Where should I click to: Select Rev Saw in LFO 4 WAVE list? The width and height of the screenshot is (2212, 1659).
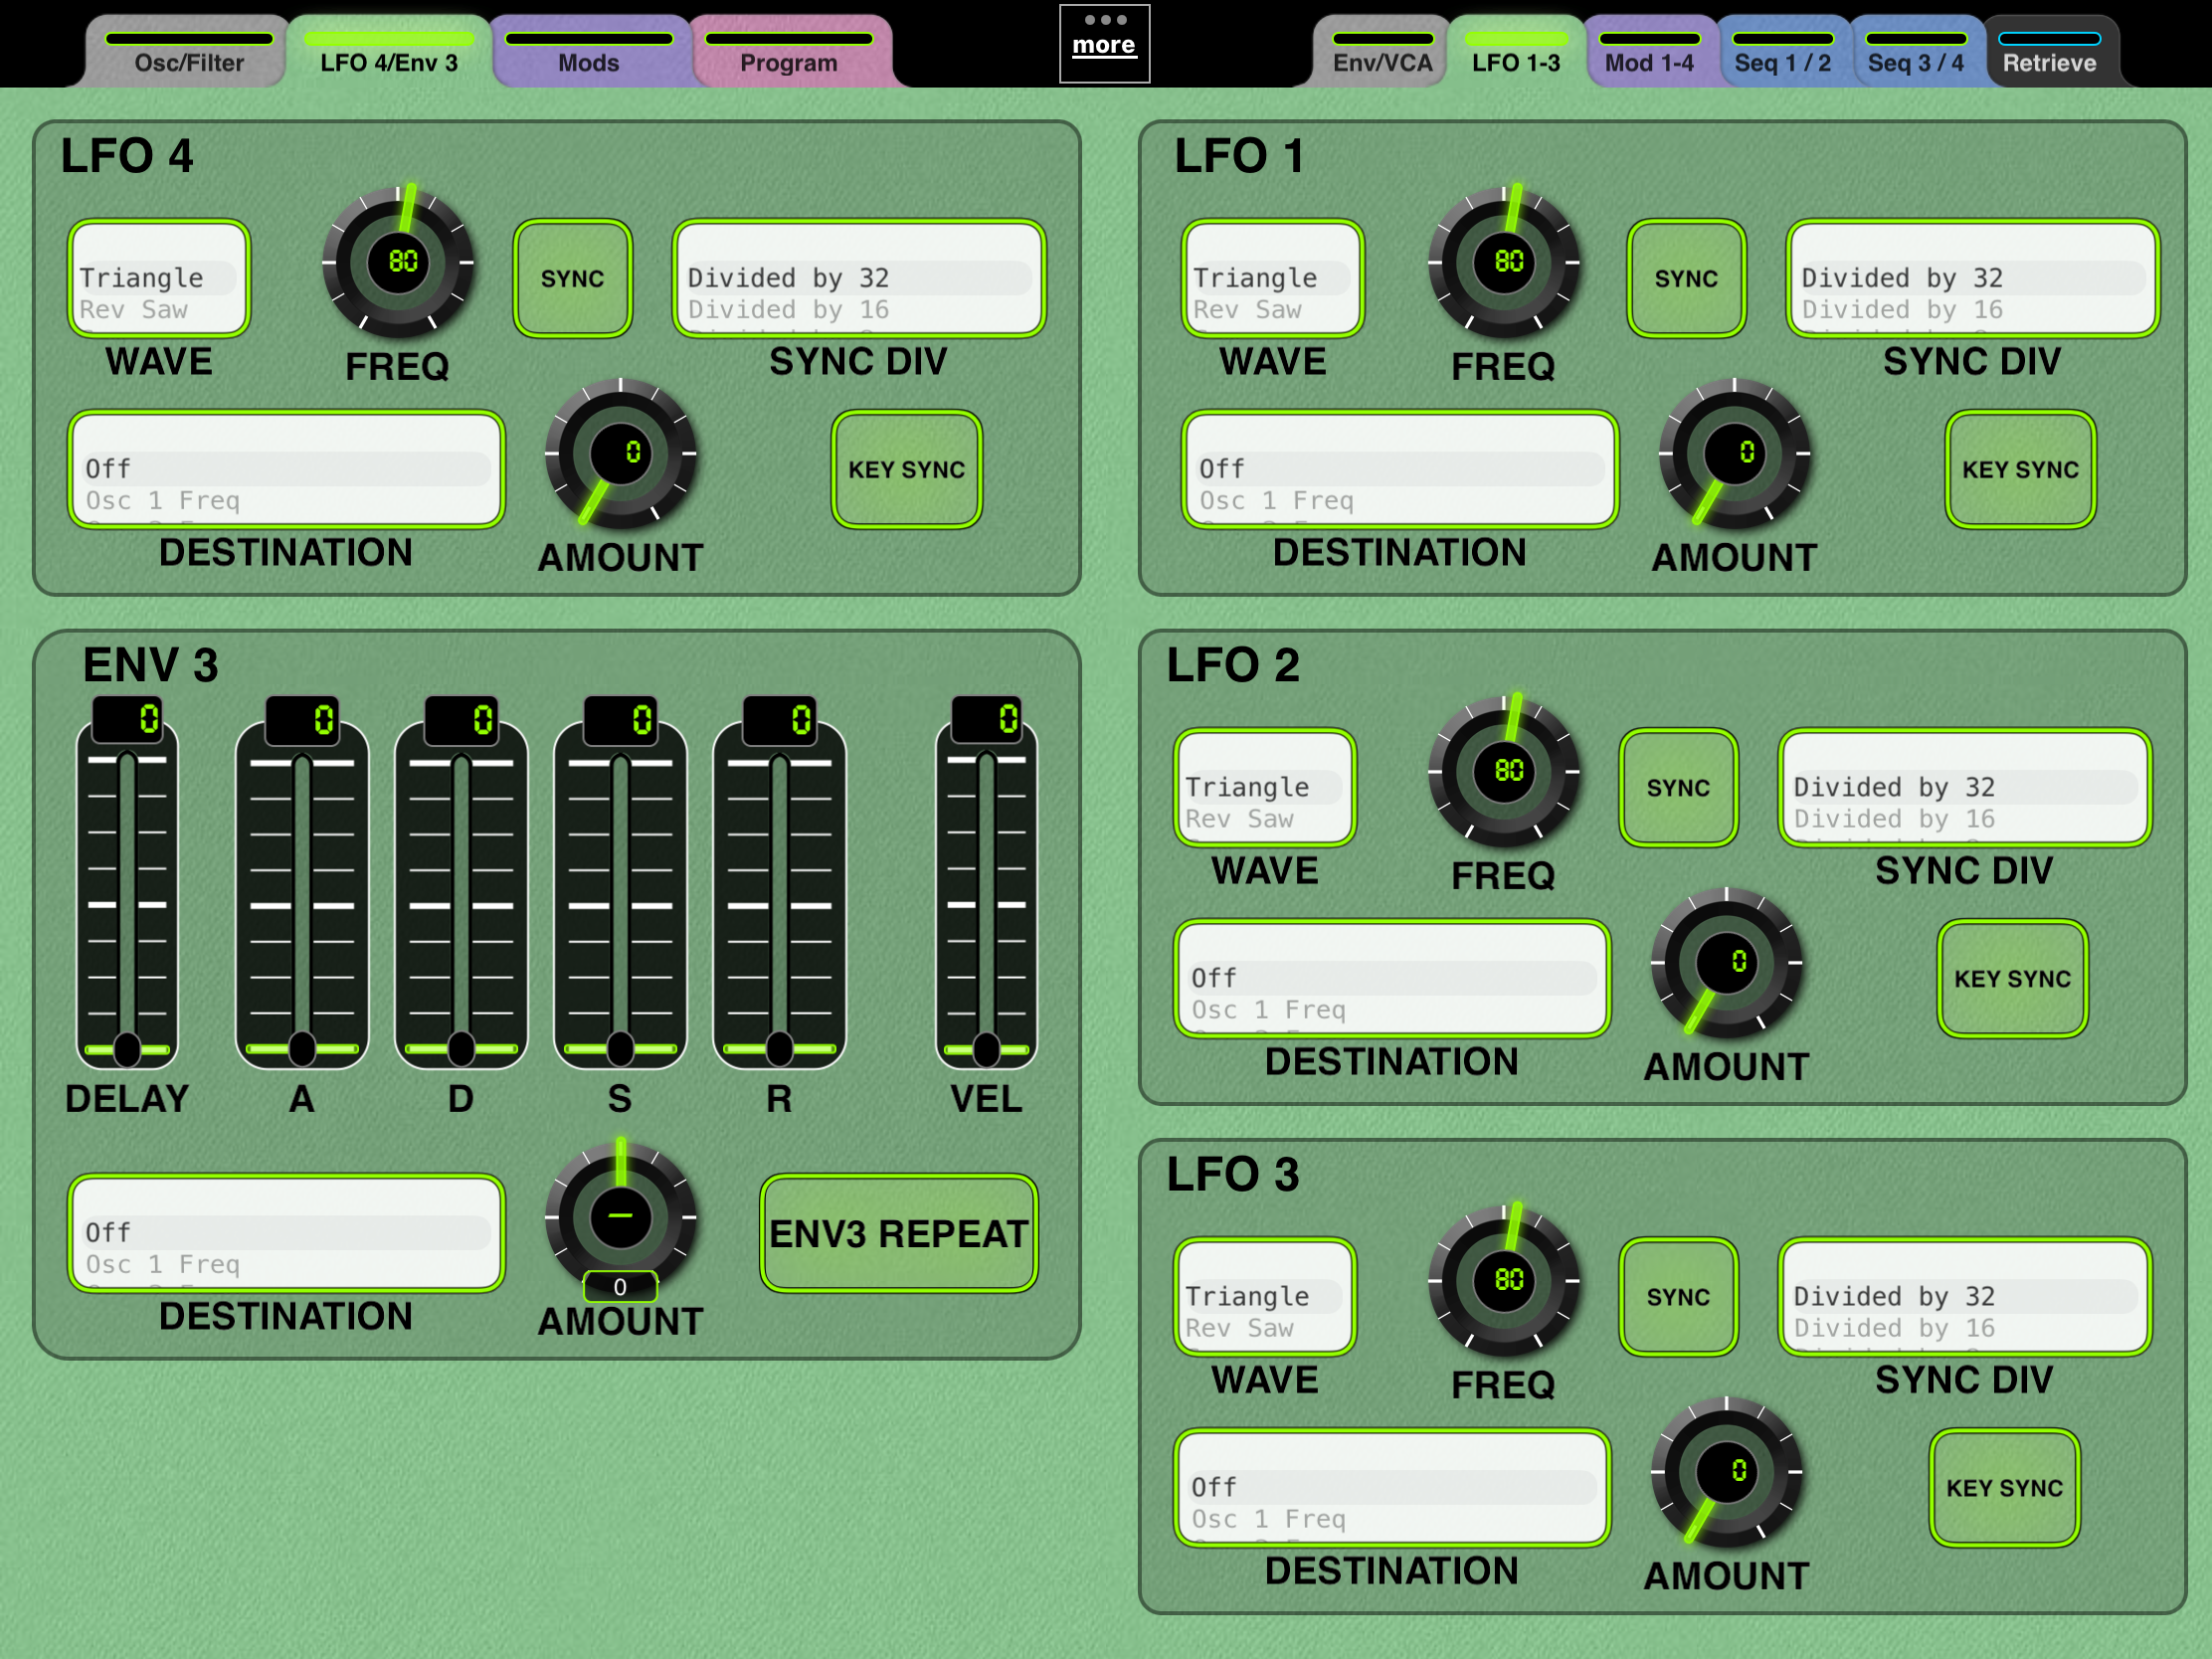tap(134, 310)
